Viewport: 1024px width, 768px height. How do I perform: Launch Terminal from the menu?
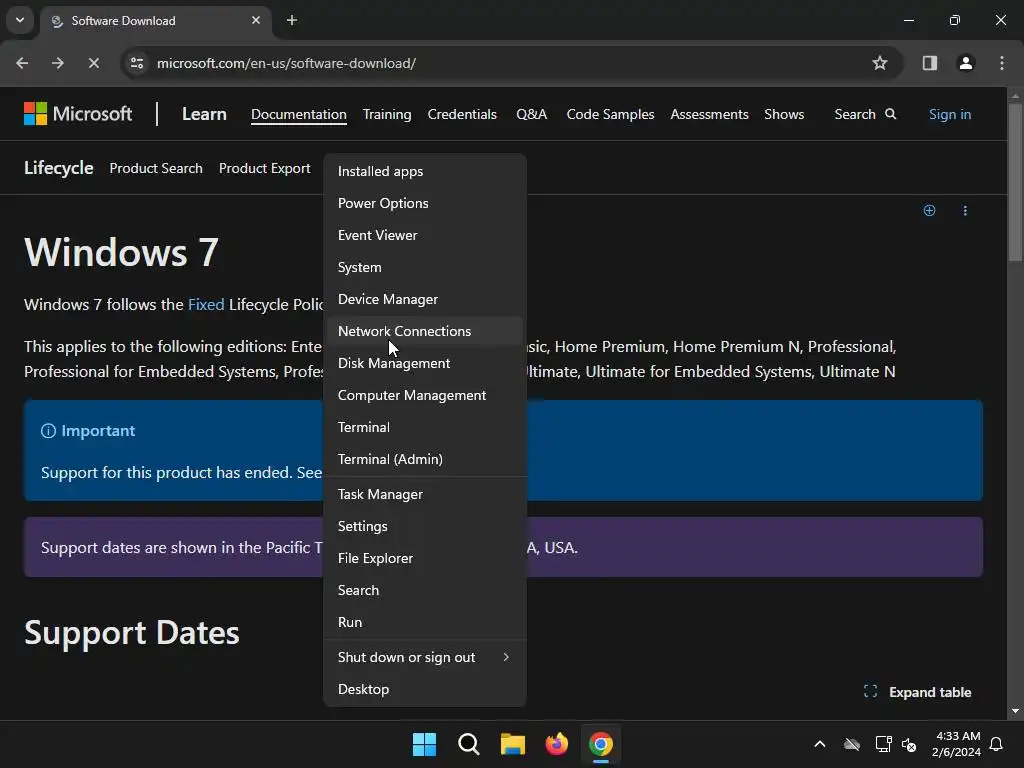[x=424, y=427]
